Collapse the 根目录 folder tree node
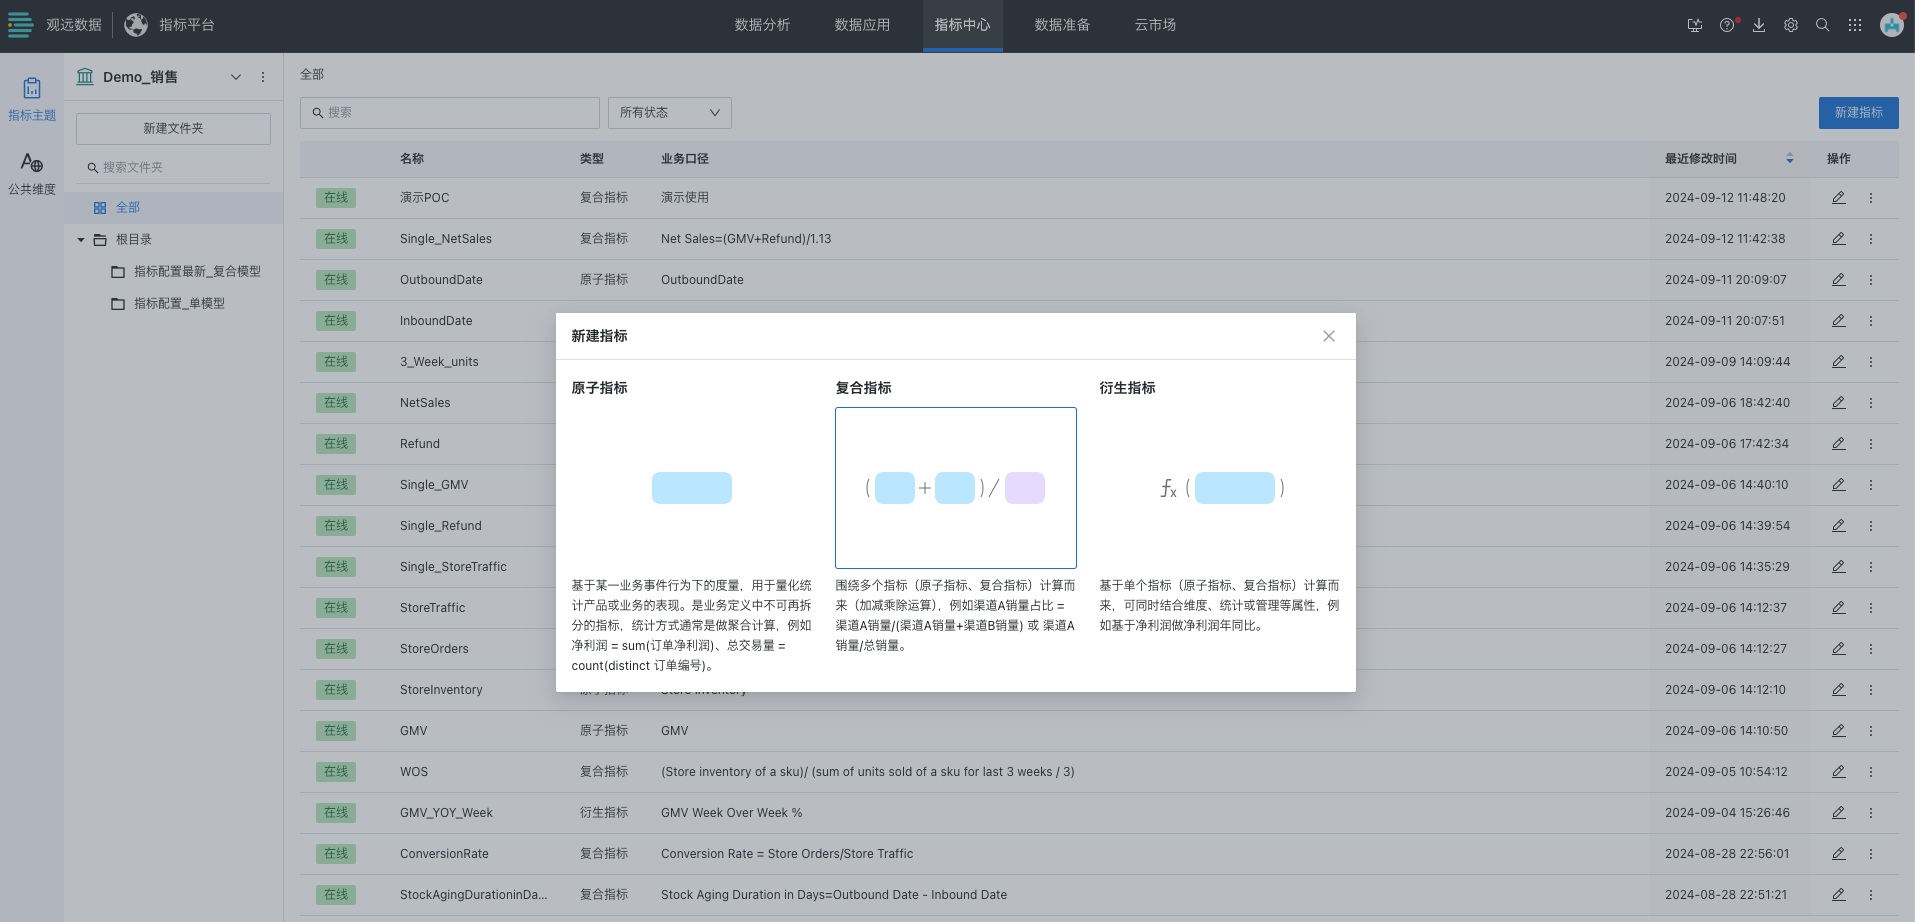The height and width of the screenshot is (922, 1915). coord(81,239)
